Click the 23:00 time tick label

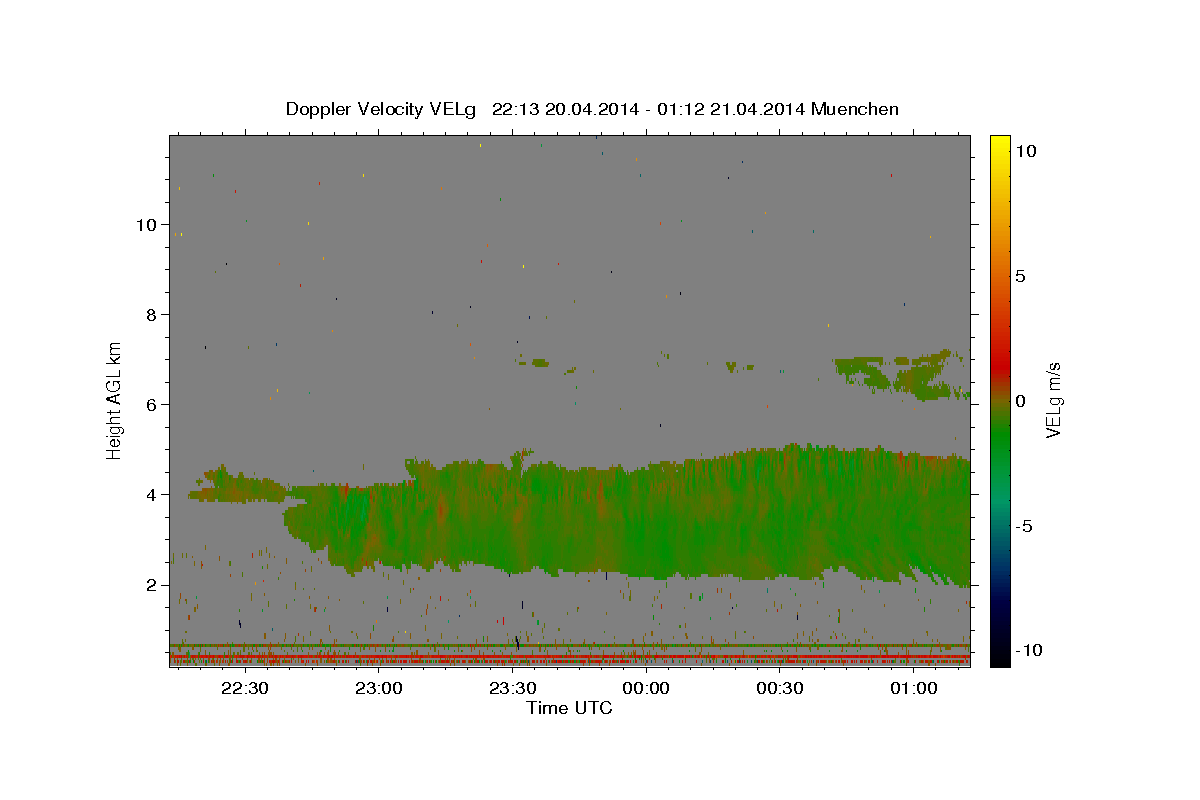click(x=378, y=688)
